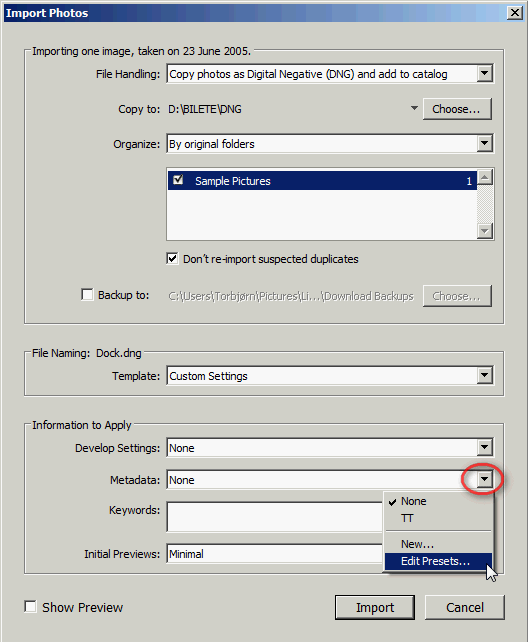Open the Develop Settings dropdown arrow

485,447
